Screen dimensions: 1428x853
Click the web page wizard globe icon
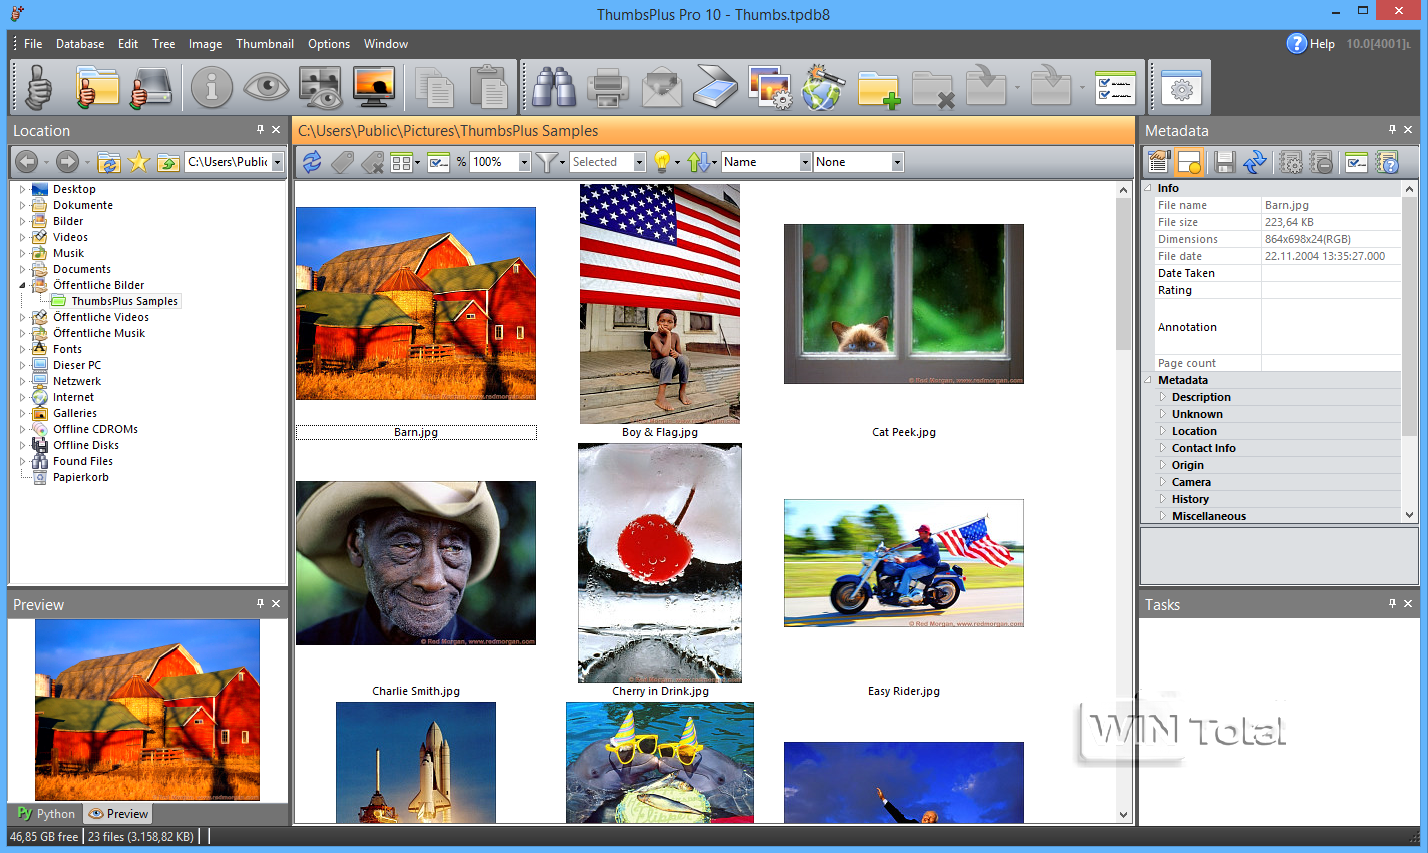pyautogui.click(x=822, y=88)
